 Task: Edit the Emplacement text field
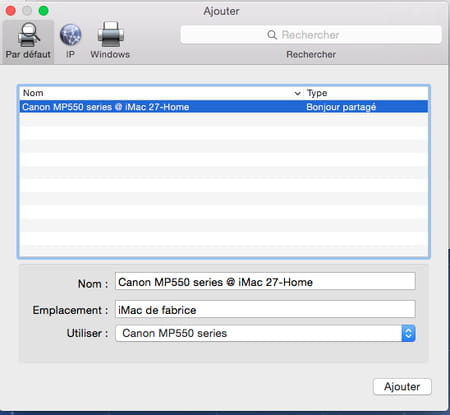[x=265, y=309]
